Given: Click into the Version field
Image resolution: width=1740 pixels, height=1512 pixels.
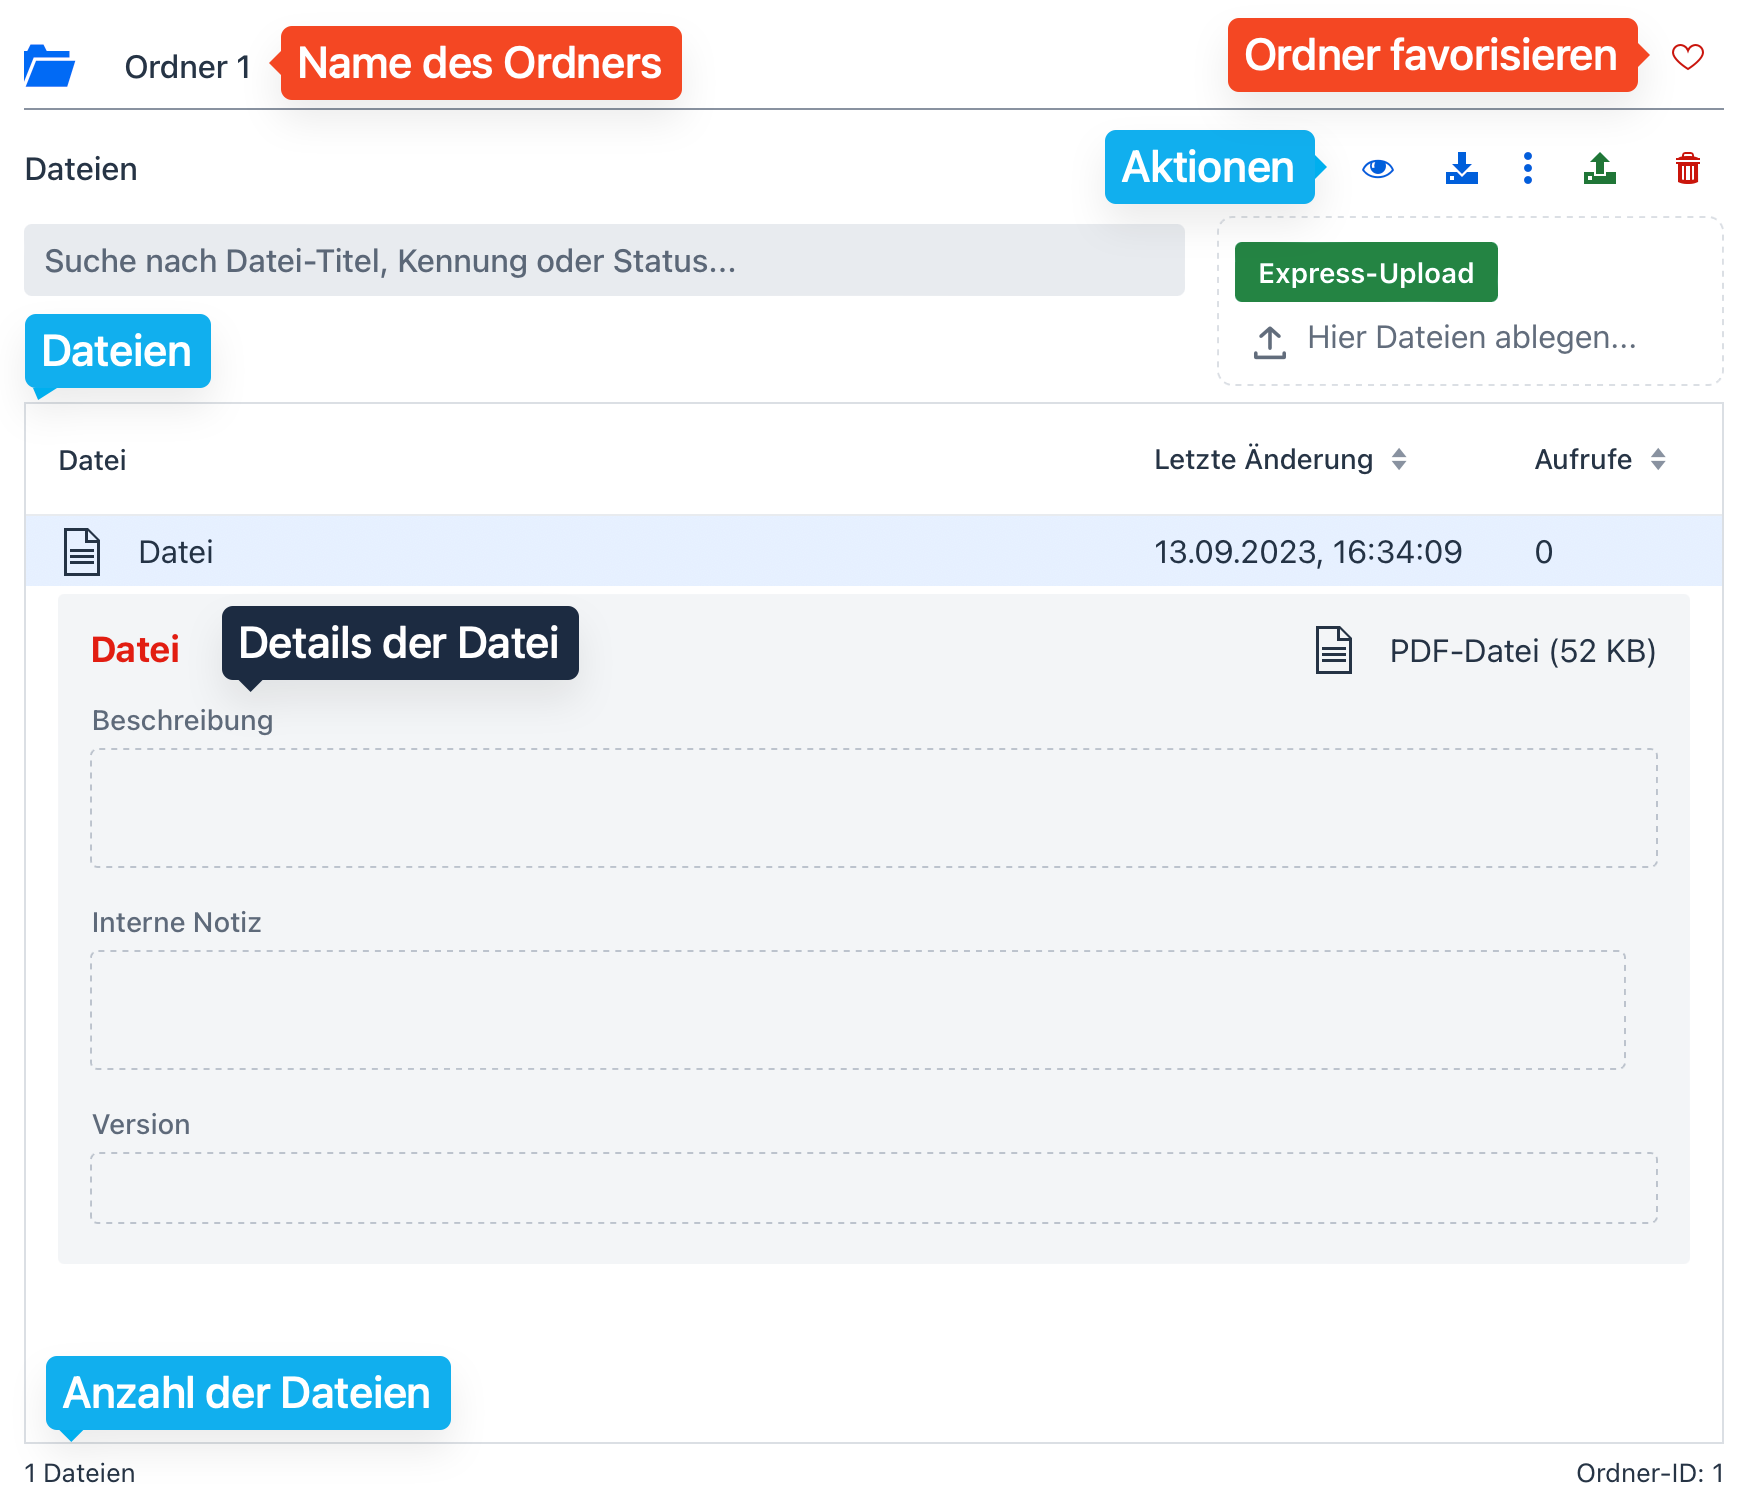Looking at the screenshot, I should [873, 1188].
